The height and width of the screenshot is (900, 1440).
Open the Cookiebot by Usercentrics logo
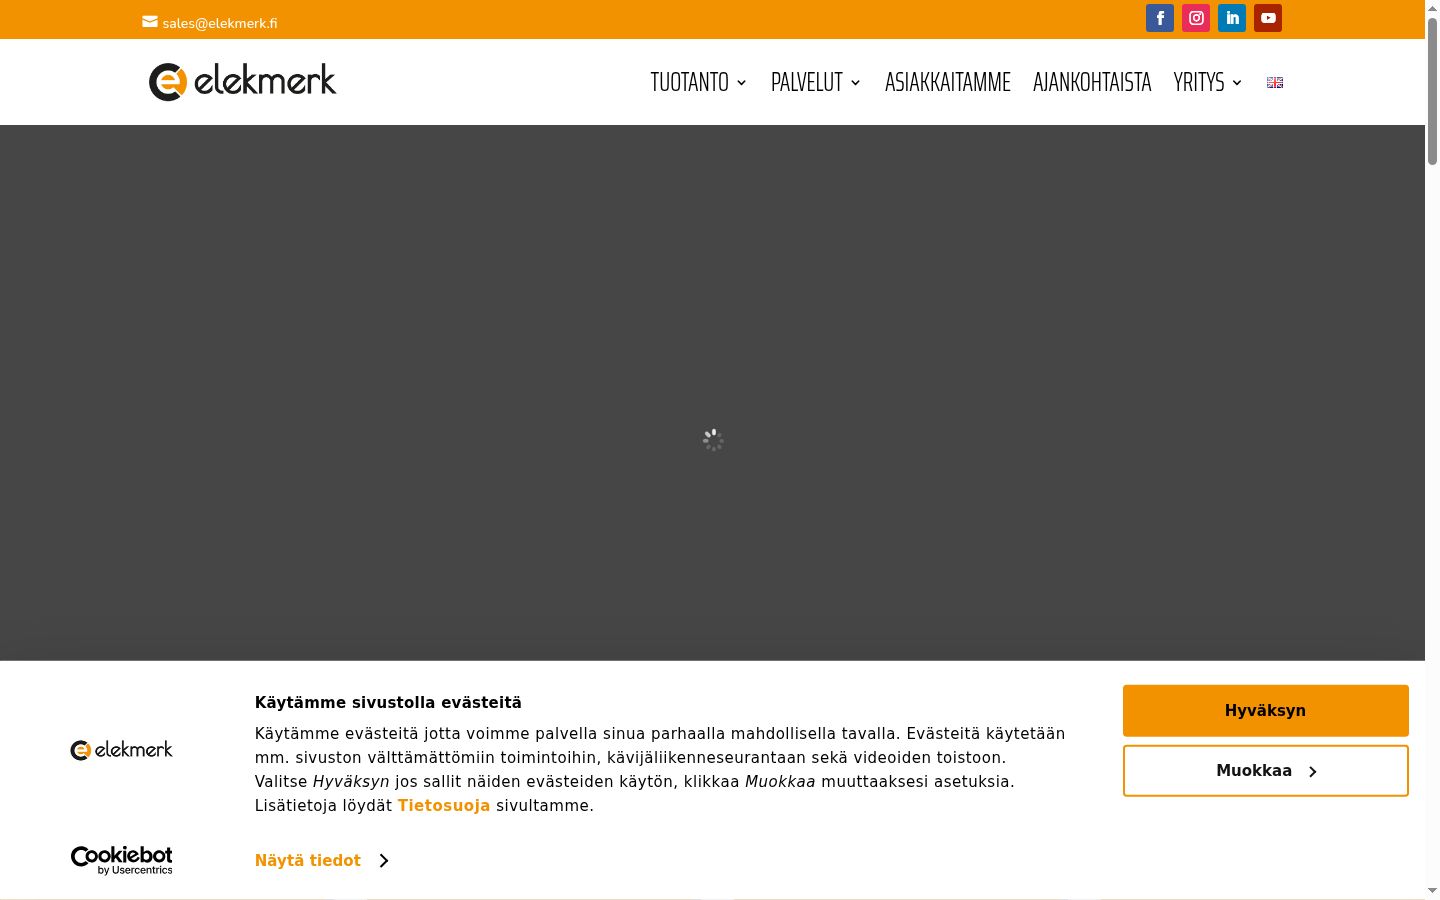point(121,860)
